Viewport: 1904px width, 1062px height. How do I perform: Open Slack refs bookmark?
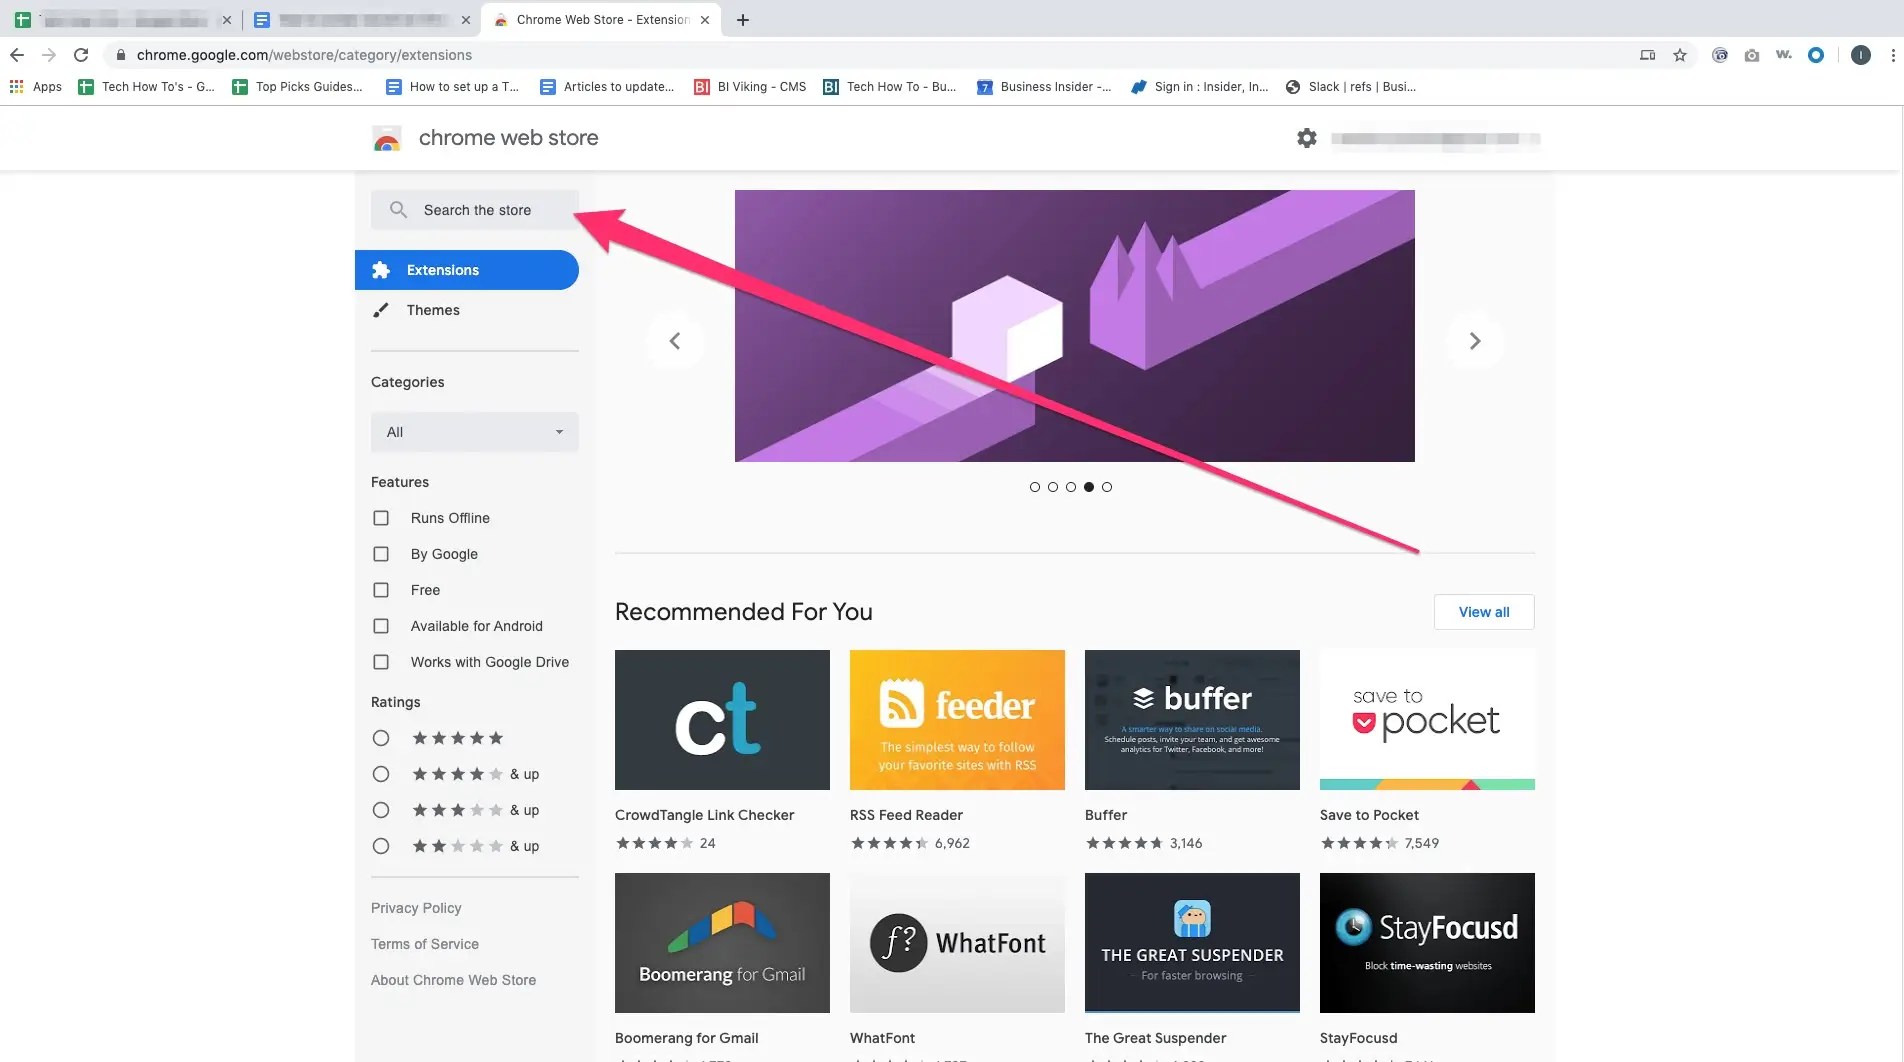[1351, 87]
